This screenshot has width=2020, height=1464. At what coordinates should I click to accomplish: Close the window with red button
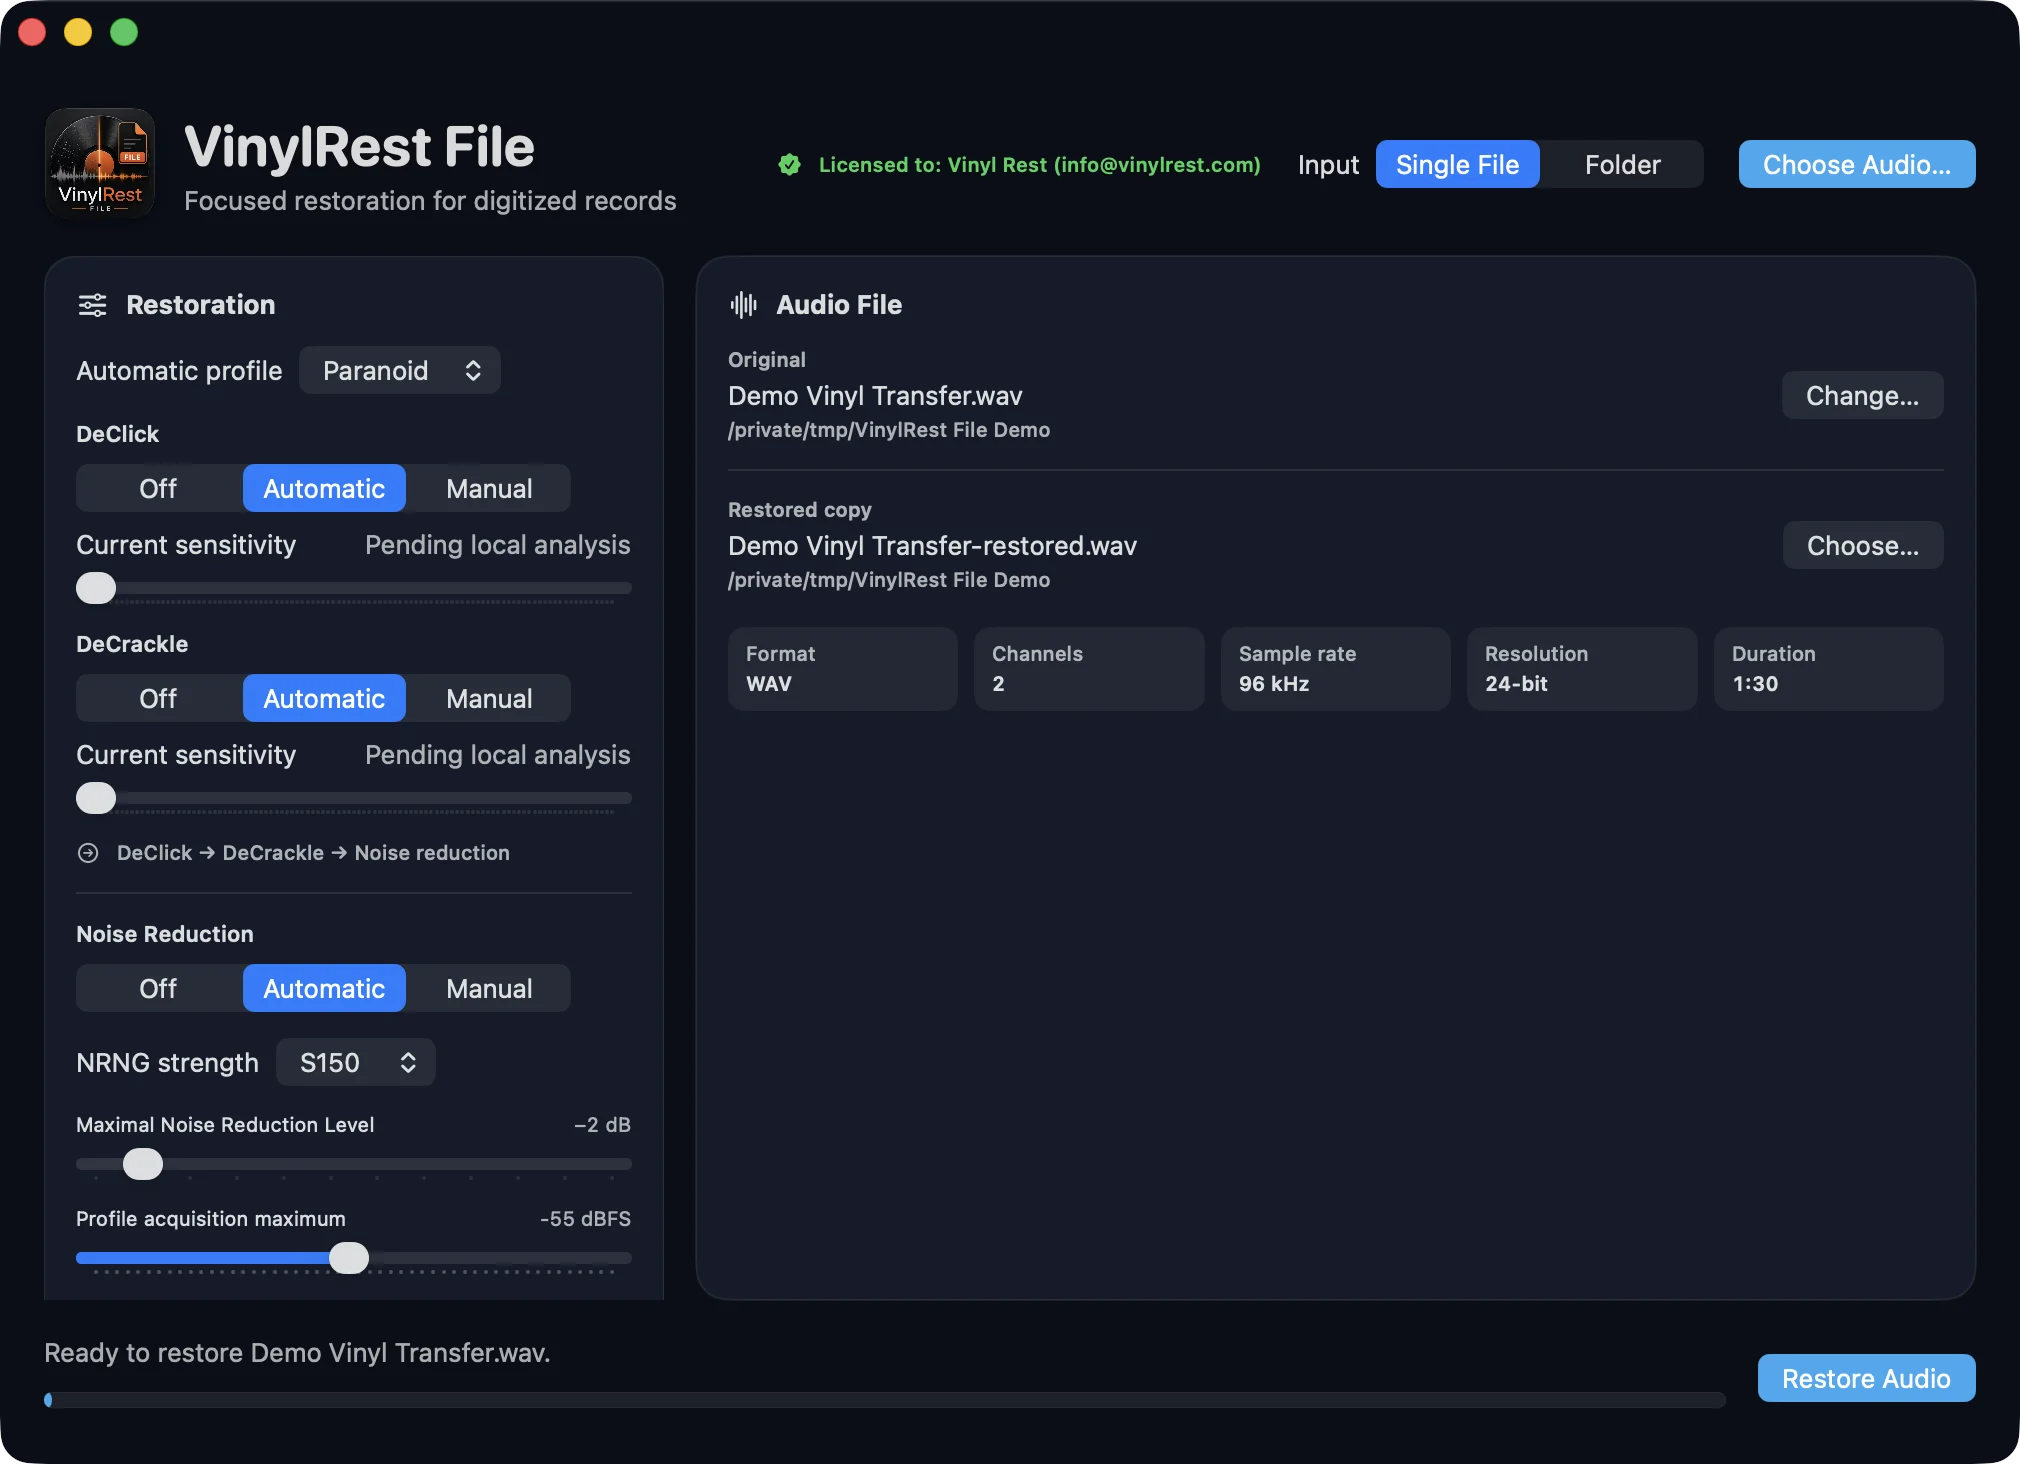click(x=32, y=32)
